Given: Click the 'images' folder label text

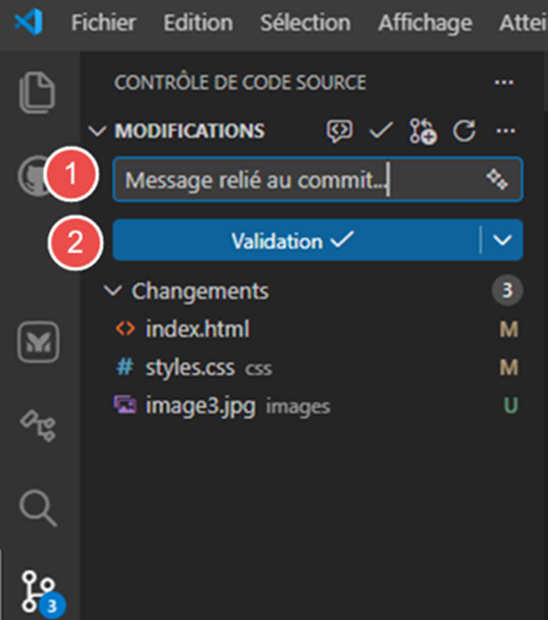Looking at the screenshot, I should pos(298,406).
